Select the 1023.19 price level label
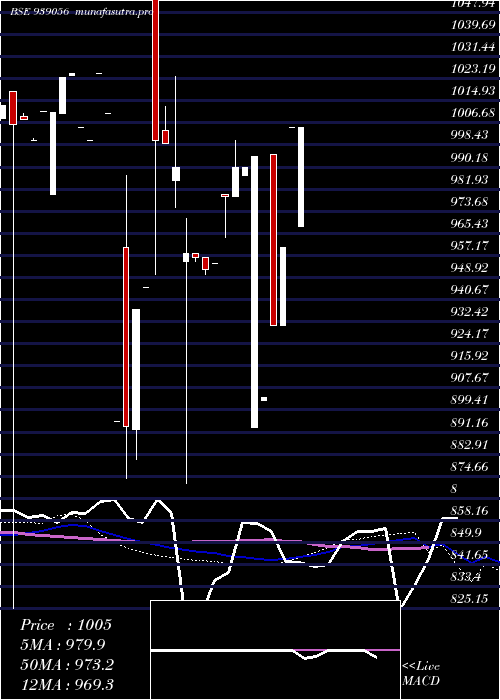Image resolution: width=500 pixels, height=700 pixels. tap(473, 69)
